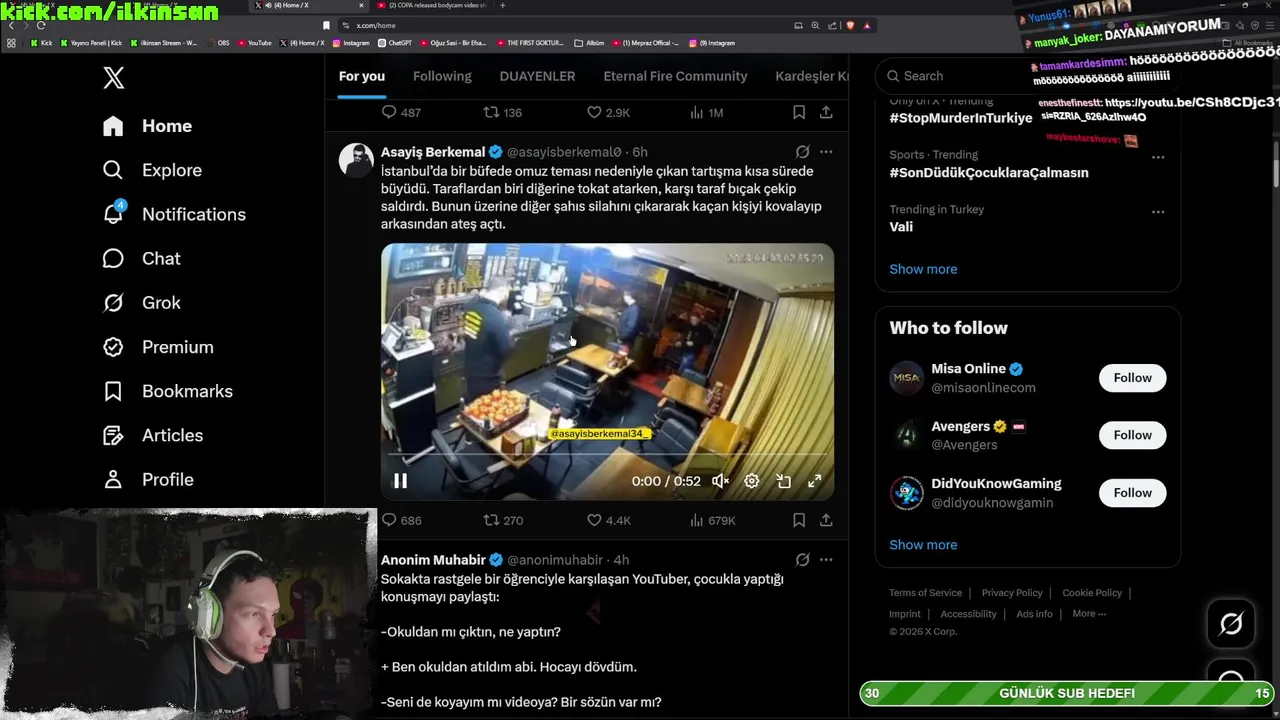Reload the page in the browser toolbar
The image size is (1280, 720).
pyautogui.click(x=41, y=25)
